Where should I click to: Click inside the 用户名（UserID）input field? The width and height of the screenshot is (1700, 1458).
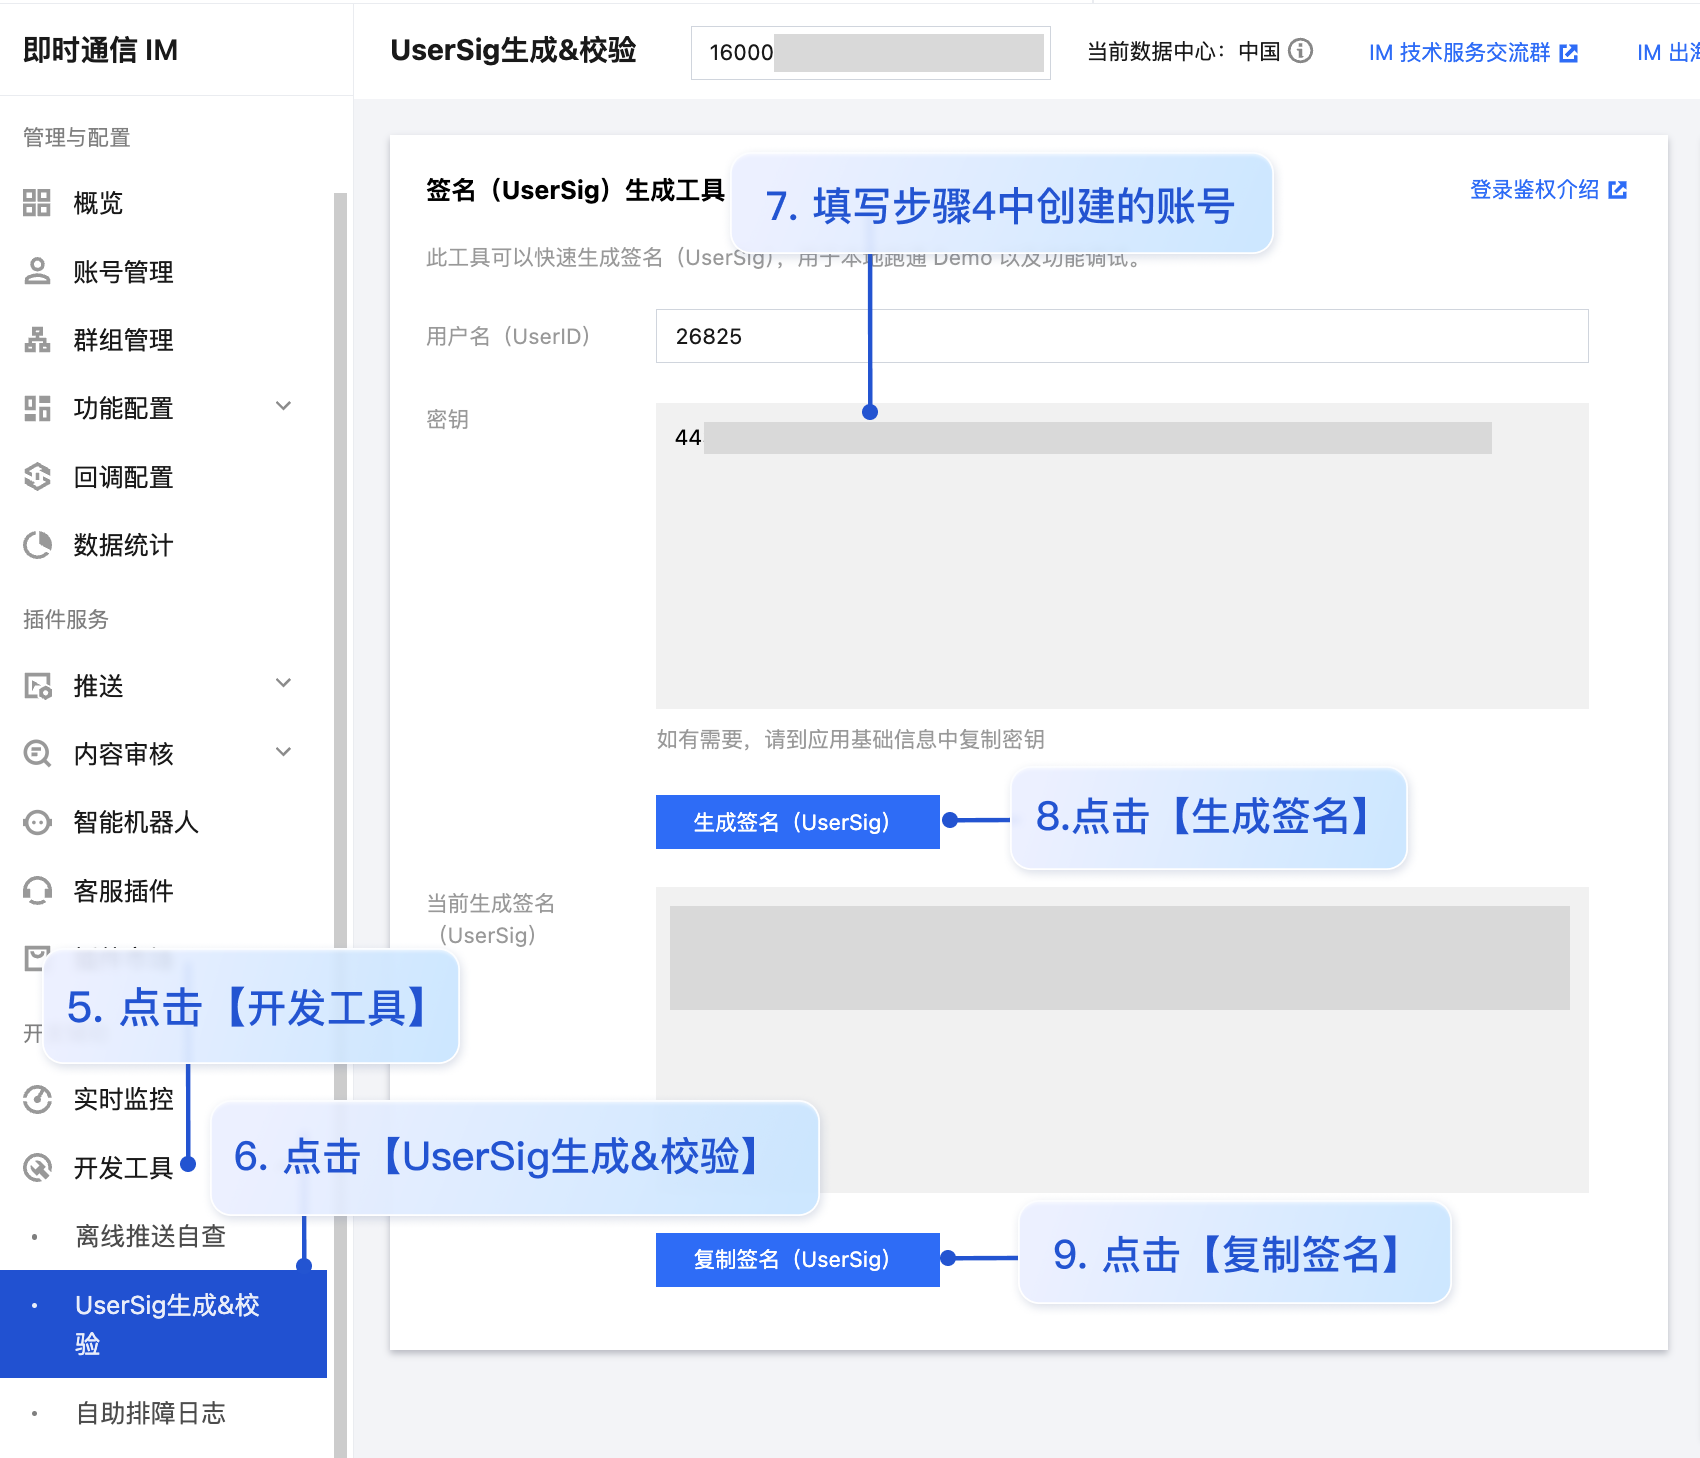tap(1120, 336)
